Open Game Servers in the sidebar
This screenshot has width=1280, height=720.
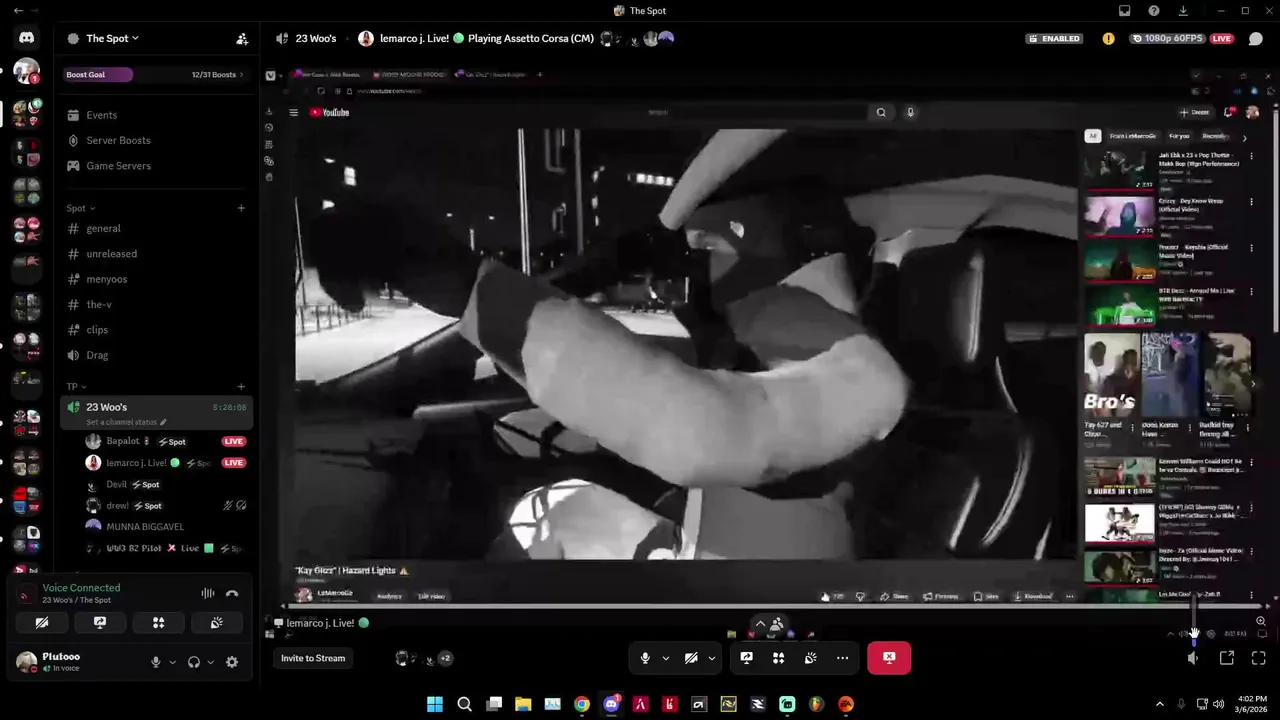click(154, 166)
